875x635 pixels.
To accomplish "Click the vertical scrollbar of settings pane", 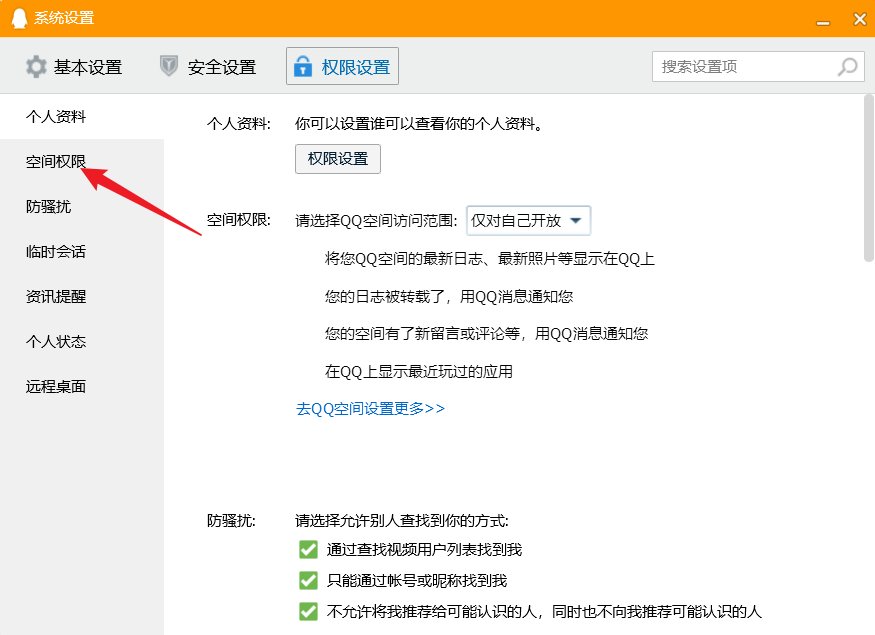I will click(x=868, y=177).
